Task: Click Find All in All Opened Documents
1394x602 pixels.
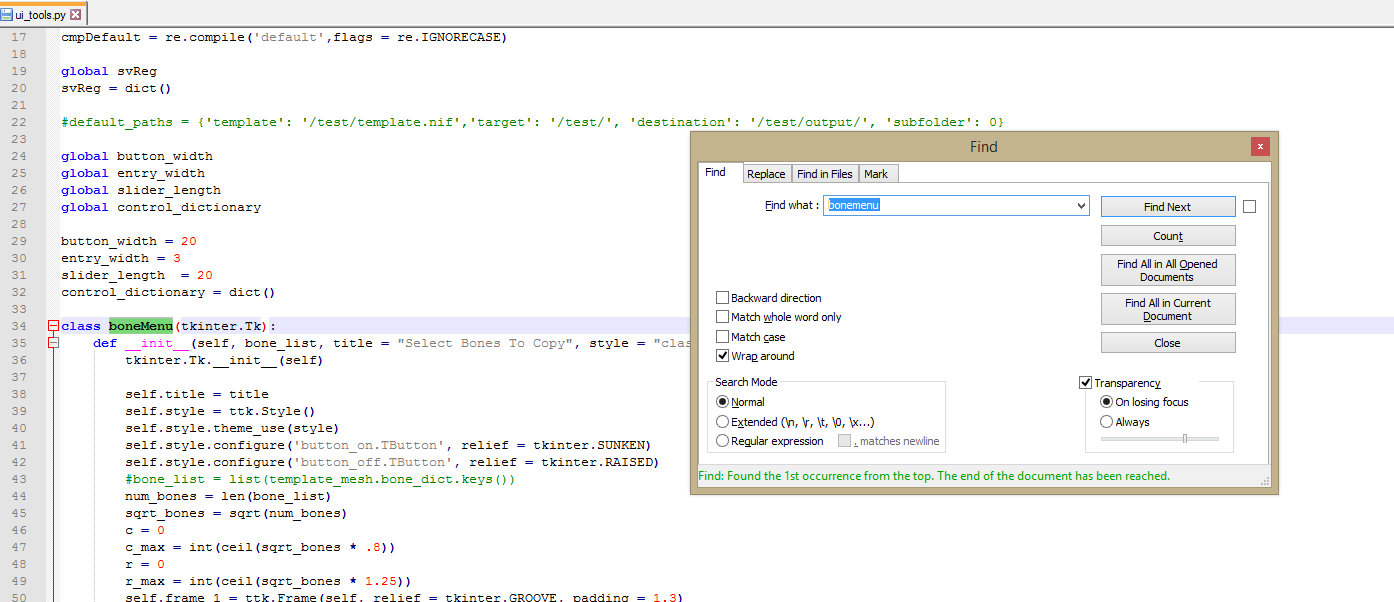Action: click(1168, 270)
